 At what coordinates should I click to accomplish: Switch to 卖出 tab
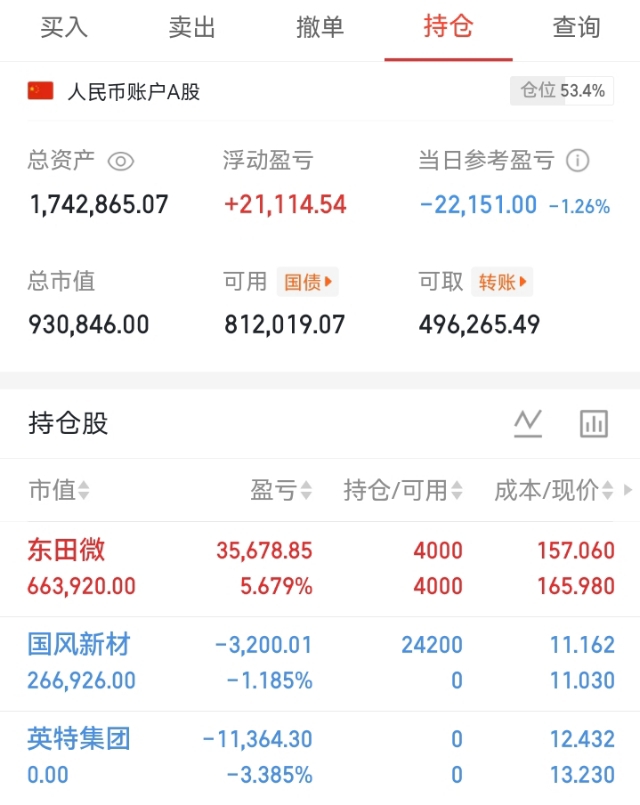click(x=192, y=27)
